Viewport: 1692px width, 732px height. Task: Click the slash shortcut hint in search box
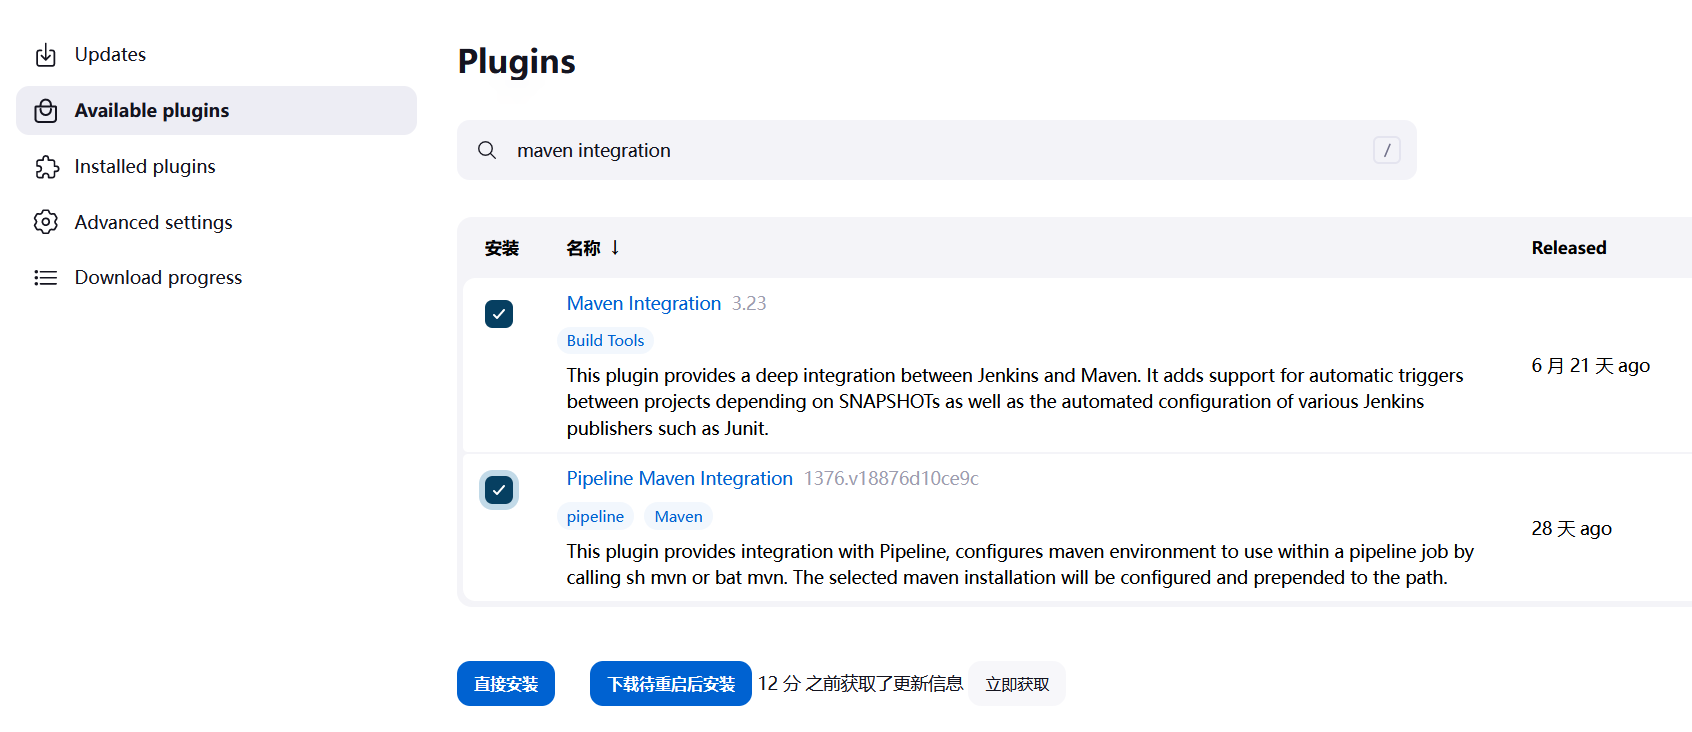coord(1387,150)
